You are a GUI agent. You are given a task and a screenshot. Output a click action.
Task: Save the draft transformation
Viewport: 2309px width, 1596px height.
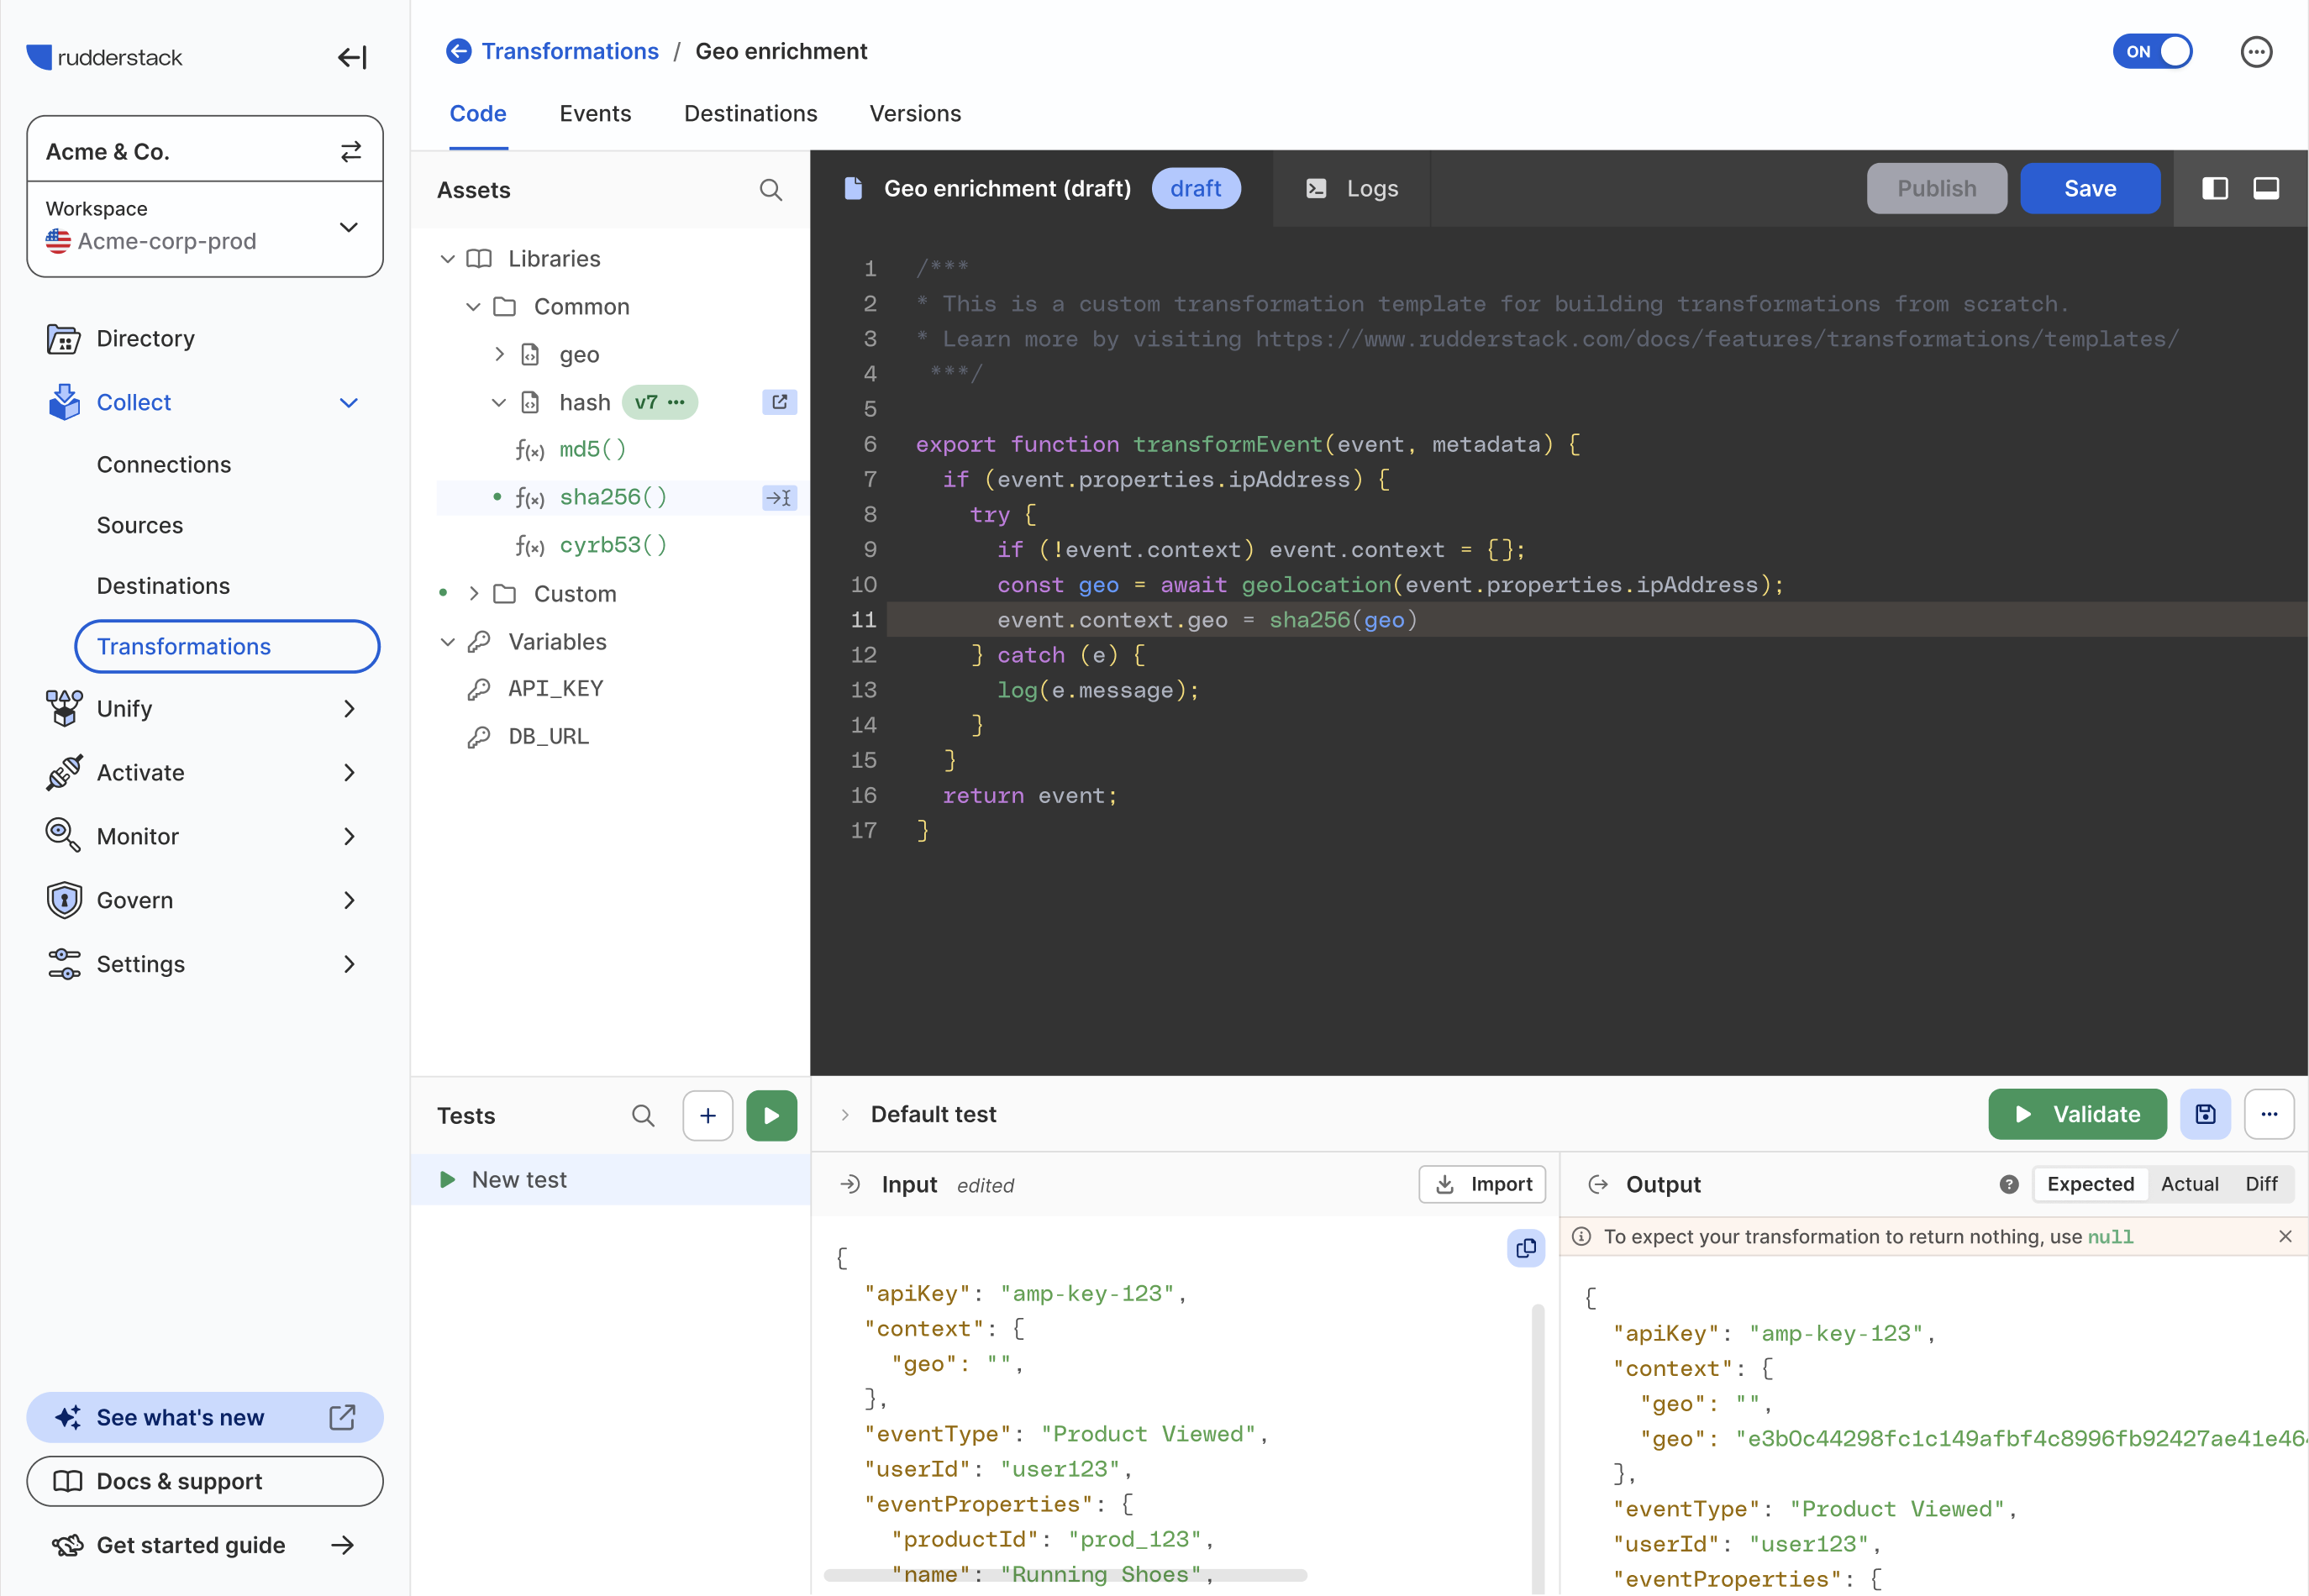click(2089, 188)
